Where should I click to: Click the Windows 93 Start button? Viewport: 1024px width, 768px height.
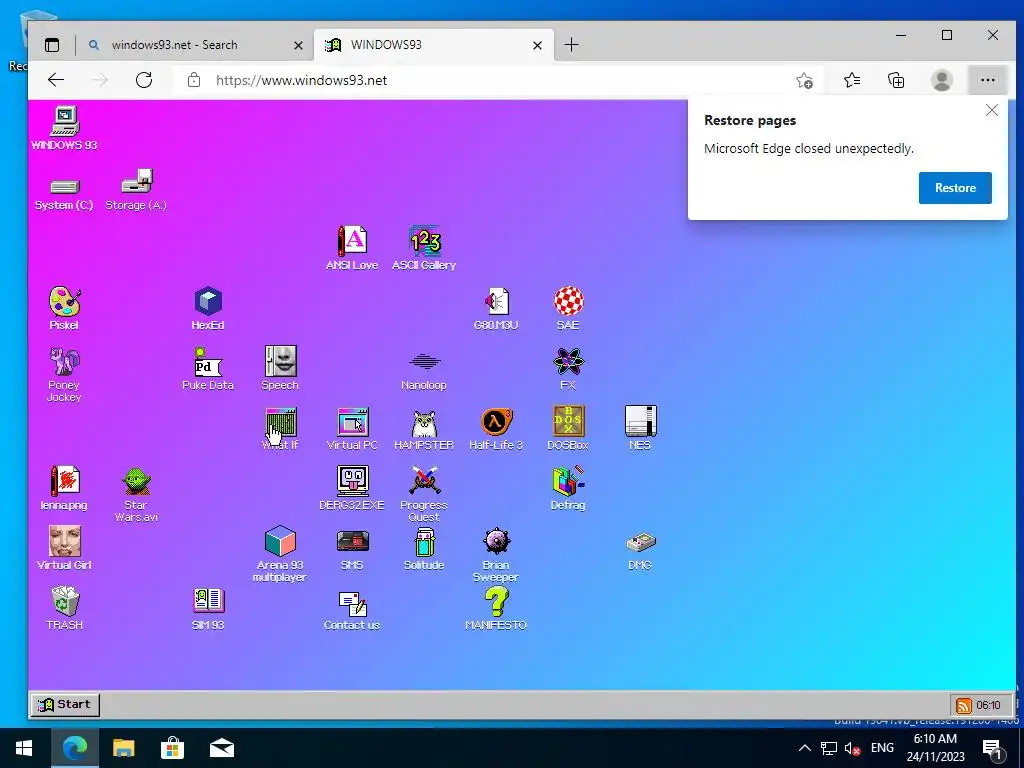pyautogui.click(x=65, y=705)
